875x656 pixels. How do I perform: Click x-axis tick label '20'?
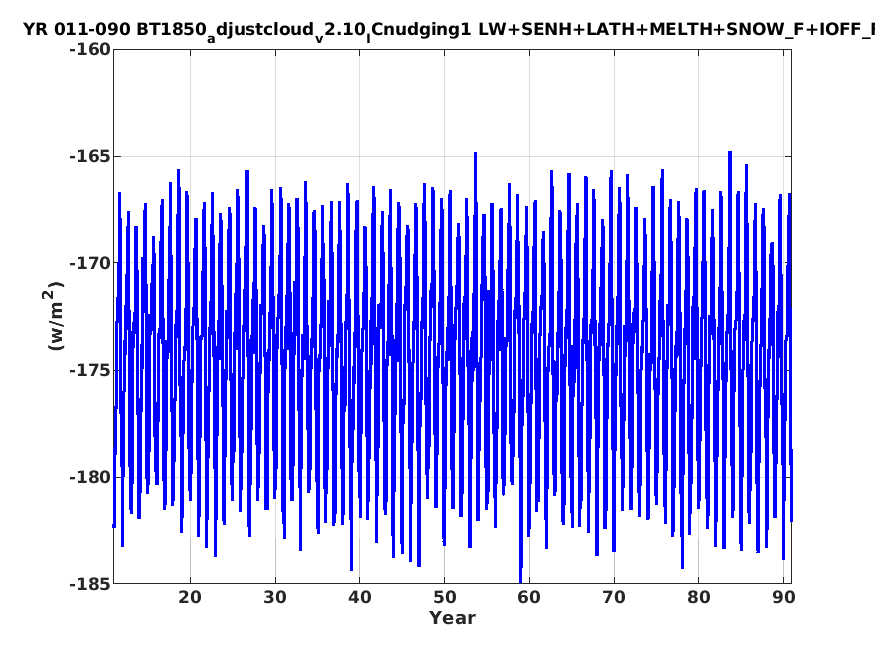tap(190, 597)
